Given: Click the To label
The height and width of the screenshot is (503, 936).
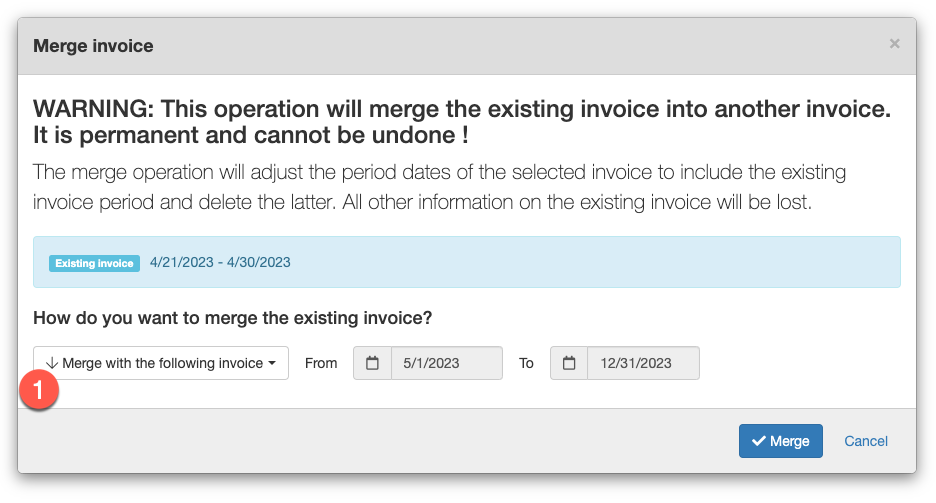Looking at the screenshot, I should [x=526, y=363].
